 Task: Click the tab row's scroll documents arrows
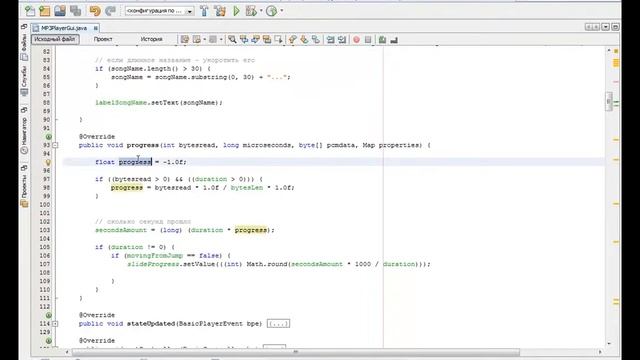coord(592,27)
